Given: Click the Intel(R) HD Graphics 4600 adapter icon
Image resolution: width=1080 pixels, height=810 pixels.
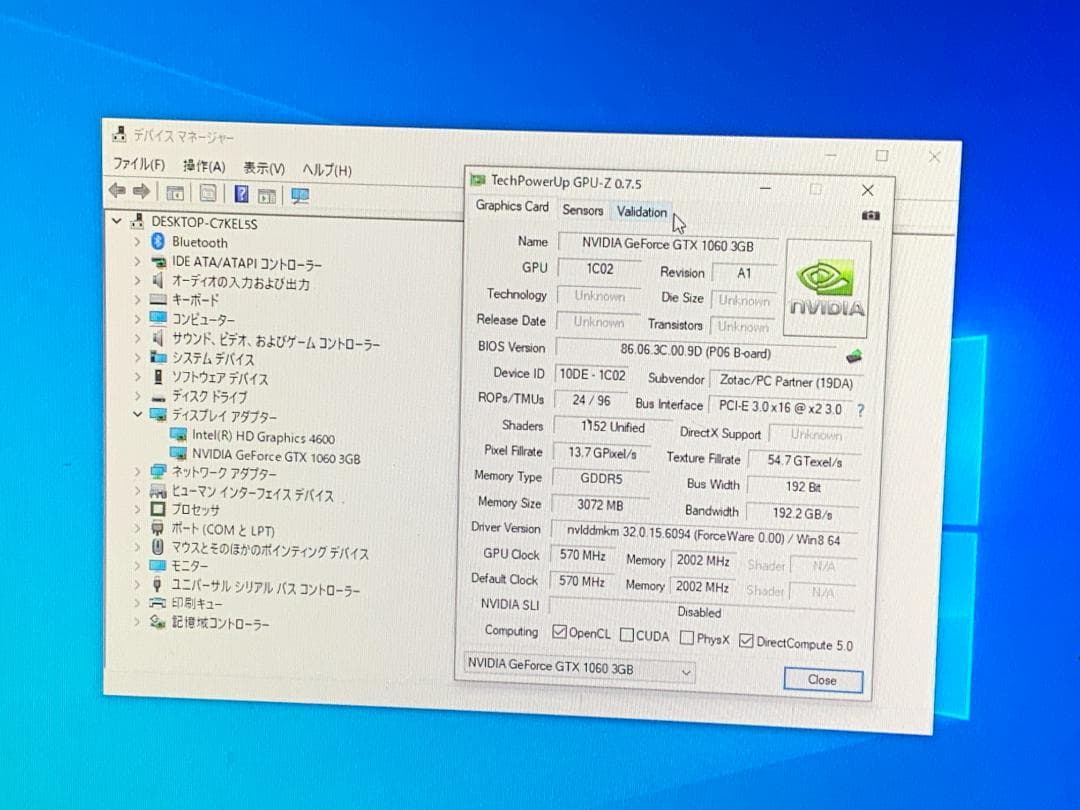Looking at the screenshot, I should click(x=178, y=435).
